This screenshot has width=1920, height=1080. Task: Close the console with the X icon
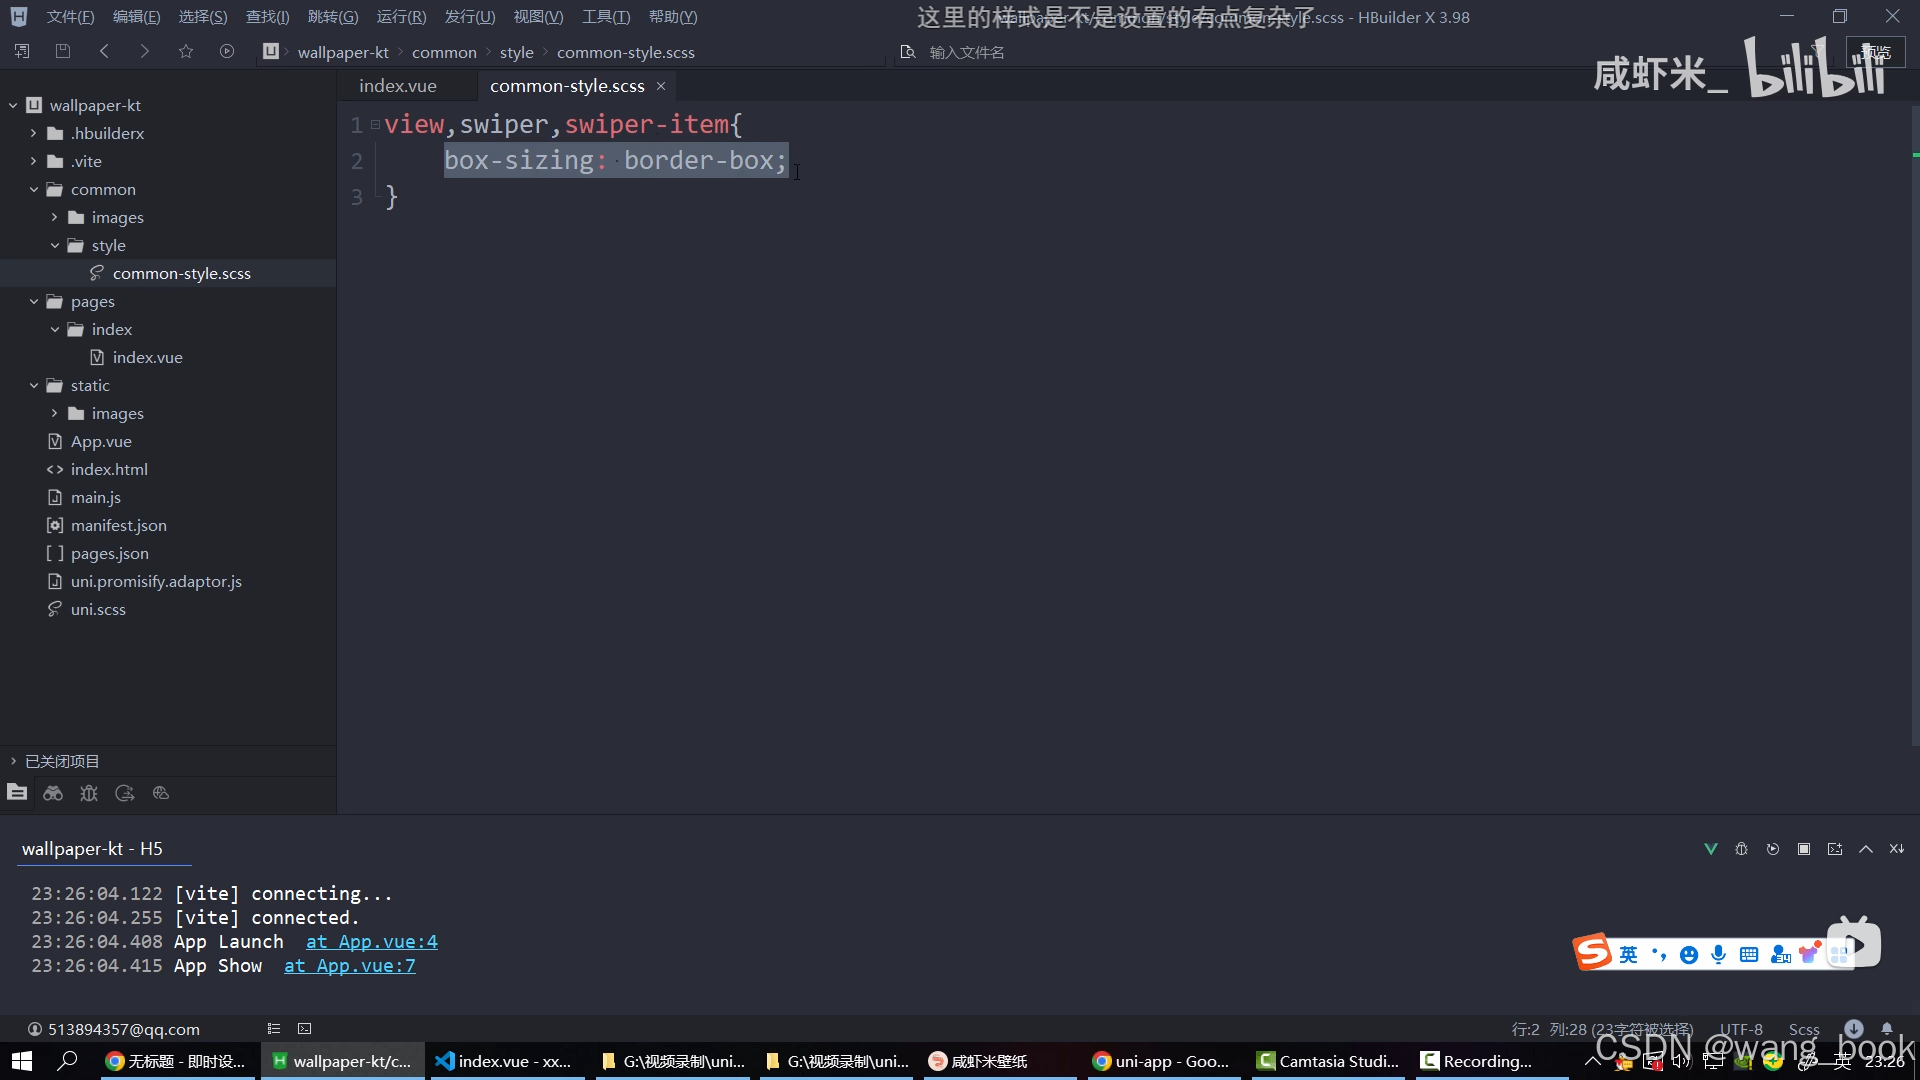pyautogui.click(x=1897, y=849)
